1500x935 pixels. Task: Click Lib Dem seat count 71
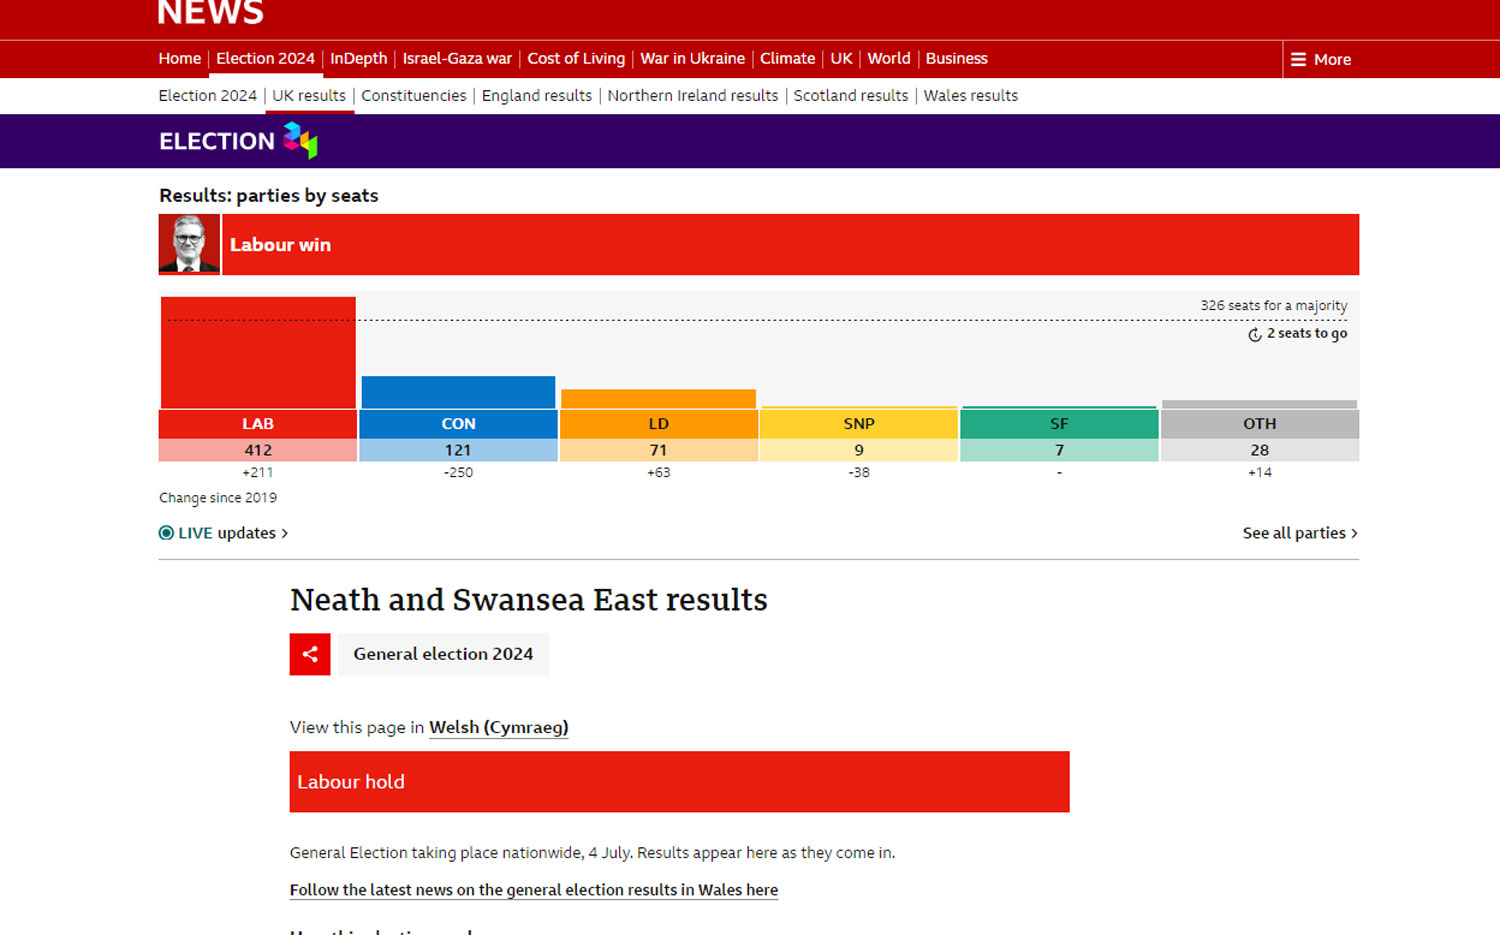click(x=658, y=450)
